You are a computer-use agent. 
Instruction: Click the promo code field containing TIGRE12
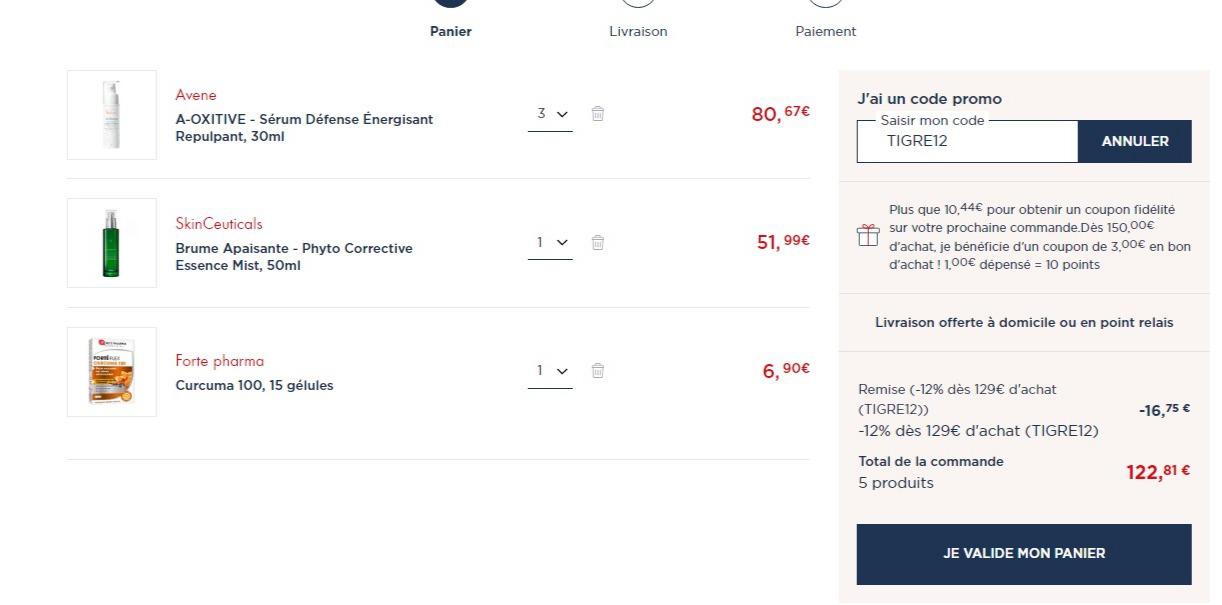coord(966,142)
